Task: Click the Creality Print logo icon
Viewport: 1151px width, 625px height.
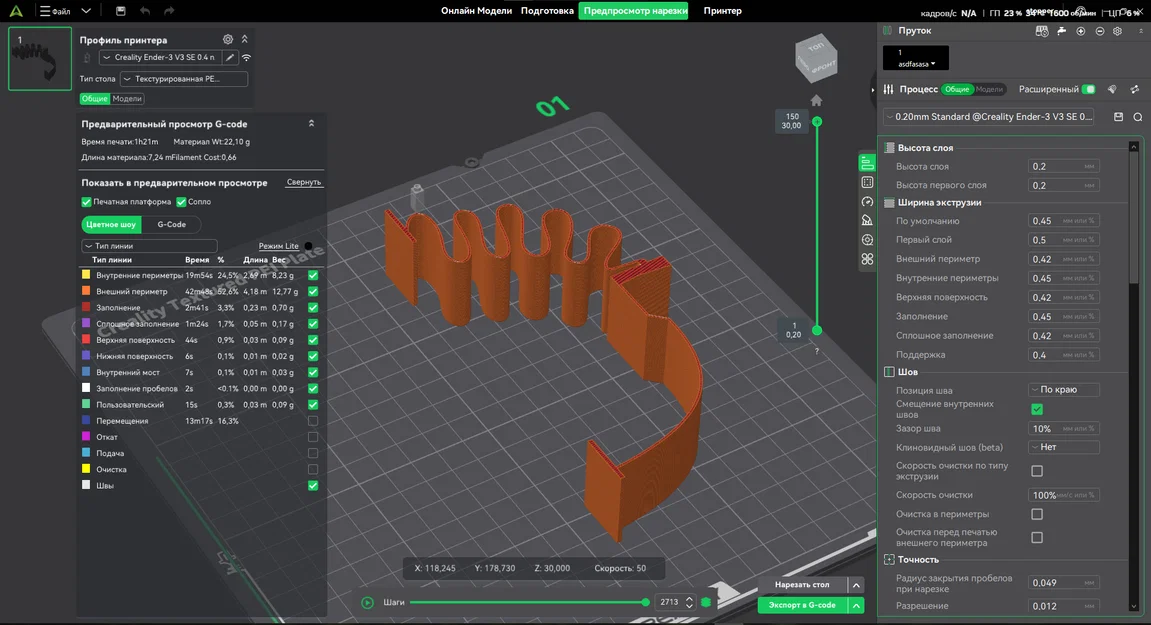Action: 15,11
